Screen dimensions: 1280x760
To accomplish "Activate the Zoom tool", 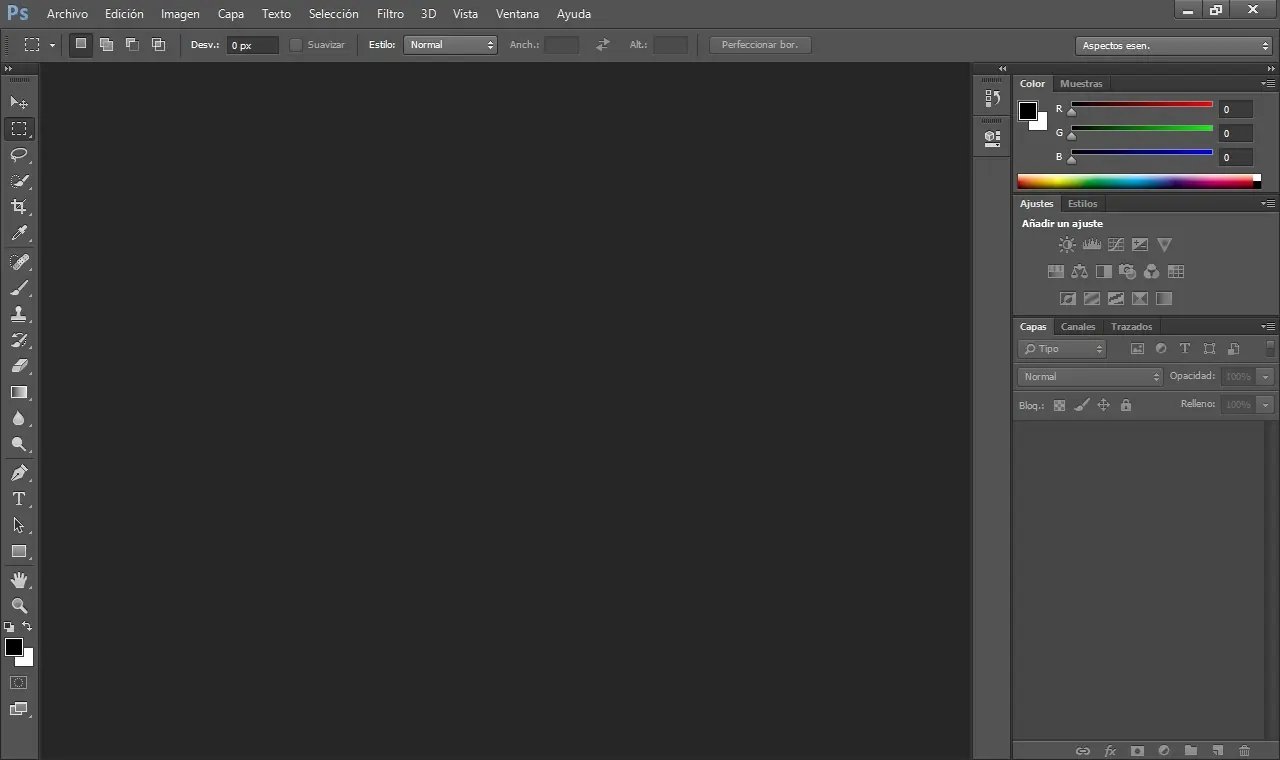I will click(18, 605).
